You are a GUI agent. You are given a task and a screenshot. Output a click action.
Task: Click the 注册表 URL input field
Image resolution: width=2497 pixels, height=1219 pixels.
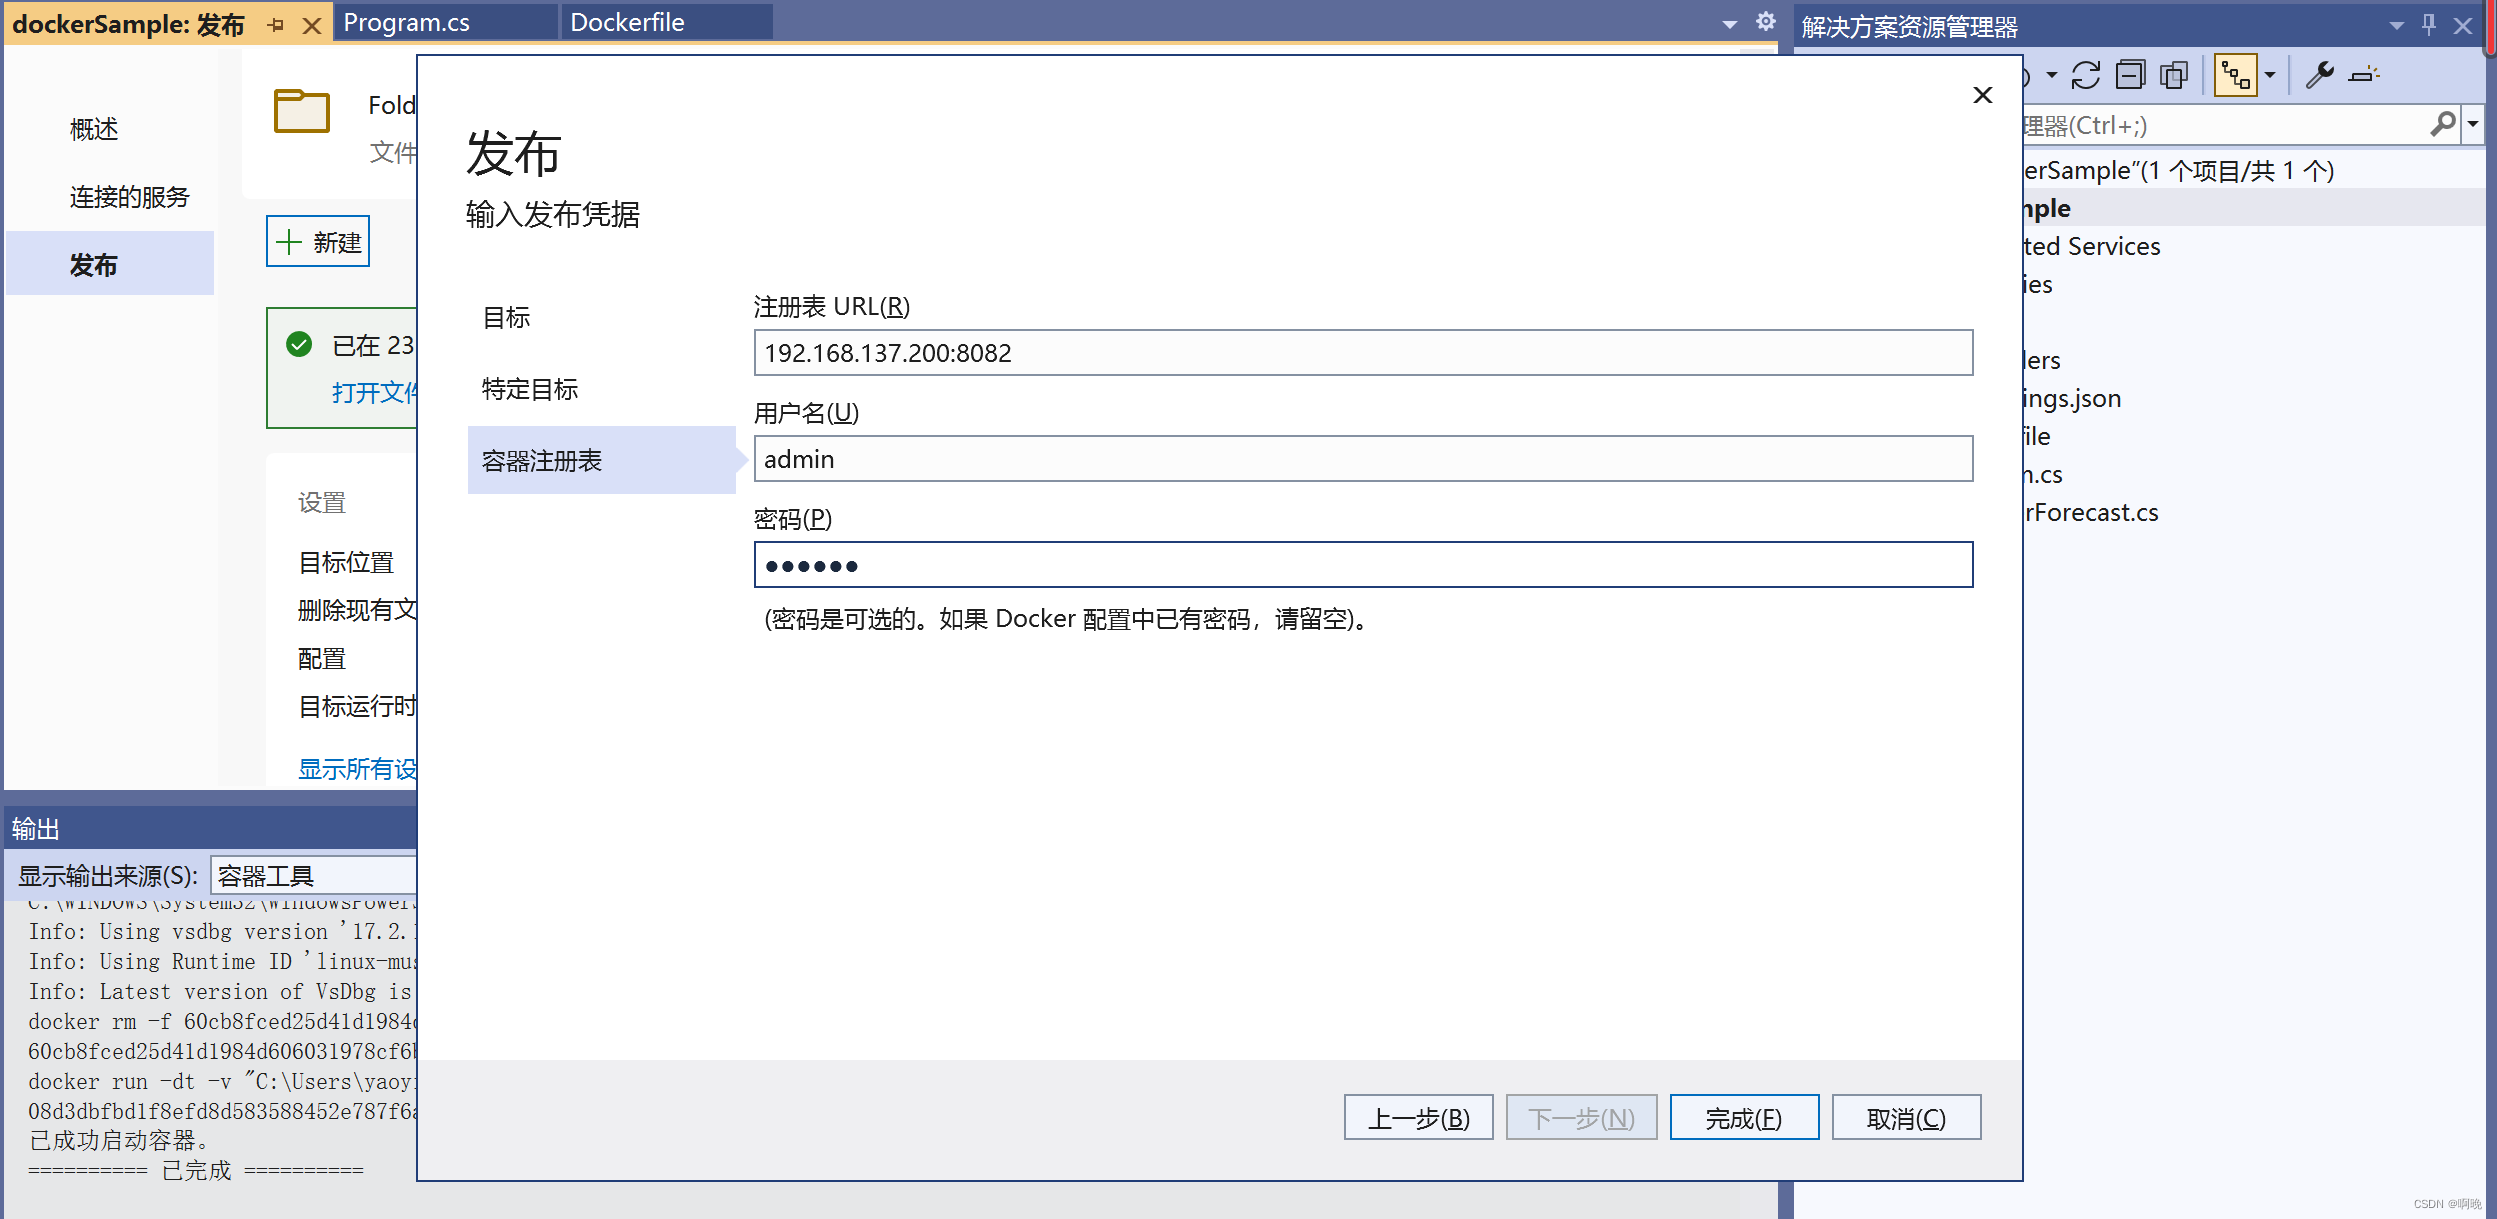[x=1363, y=353]
